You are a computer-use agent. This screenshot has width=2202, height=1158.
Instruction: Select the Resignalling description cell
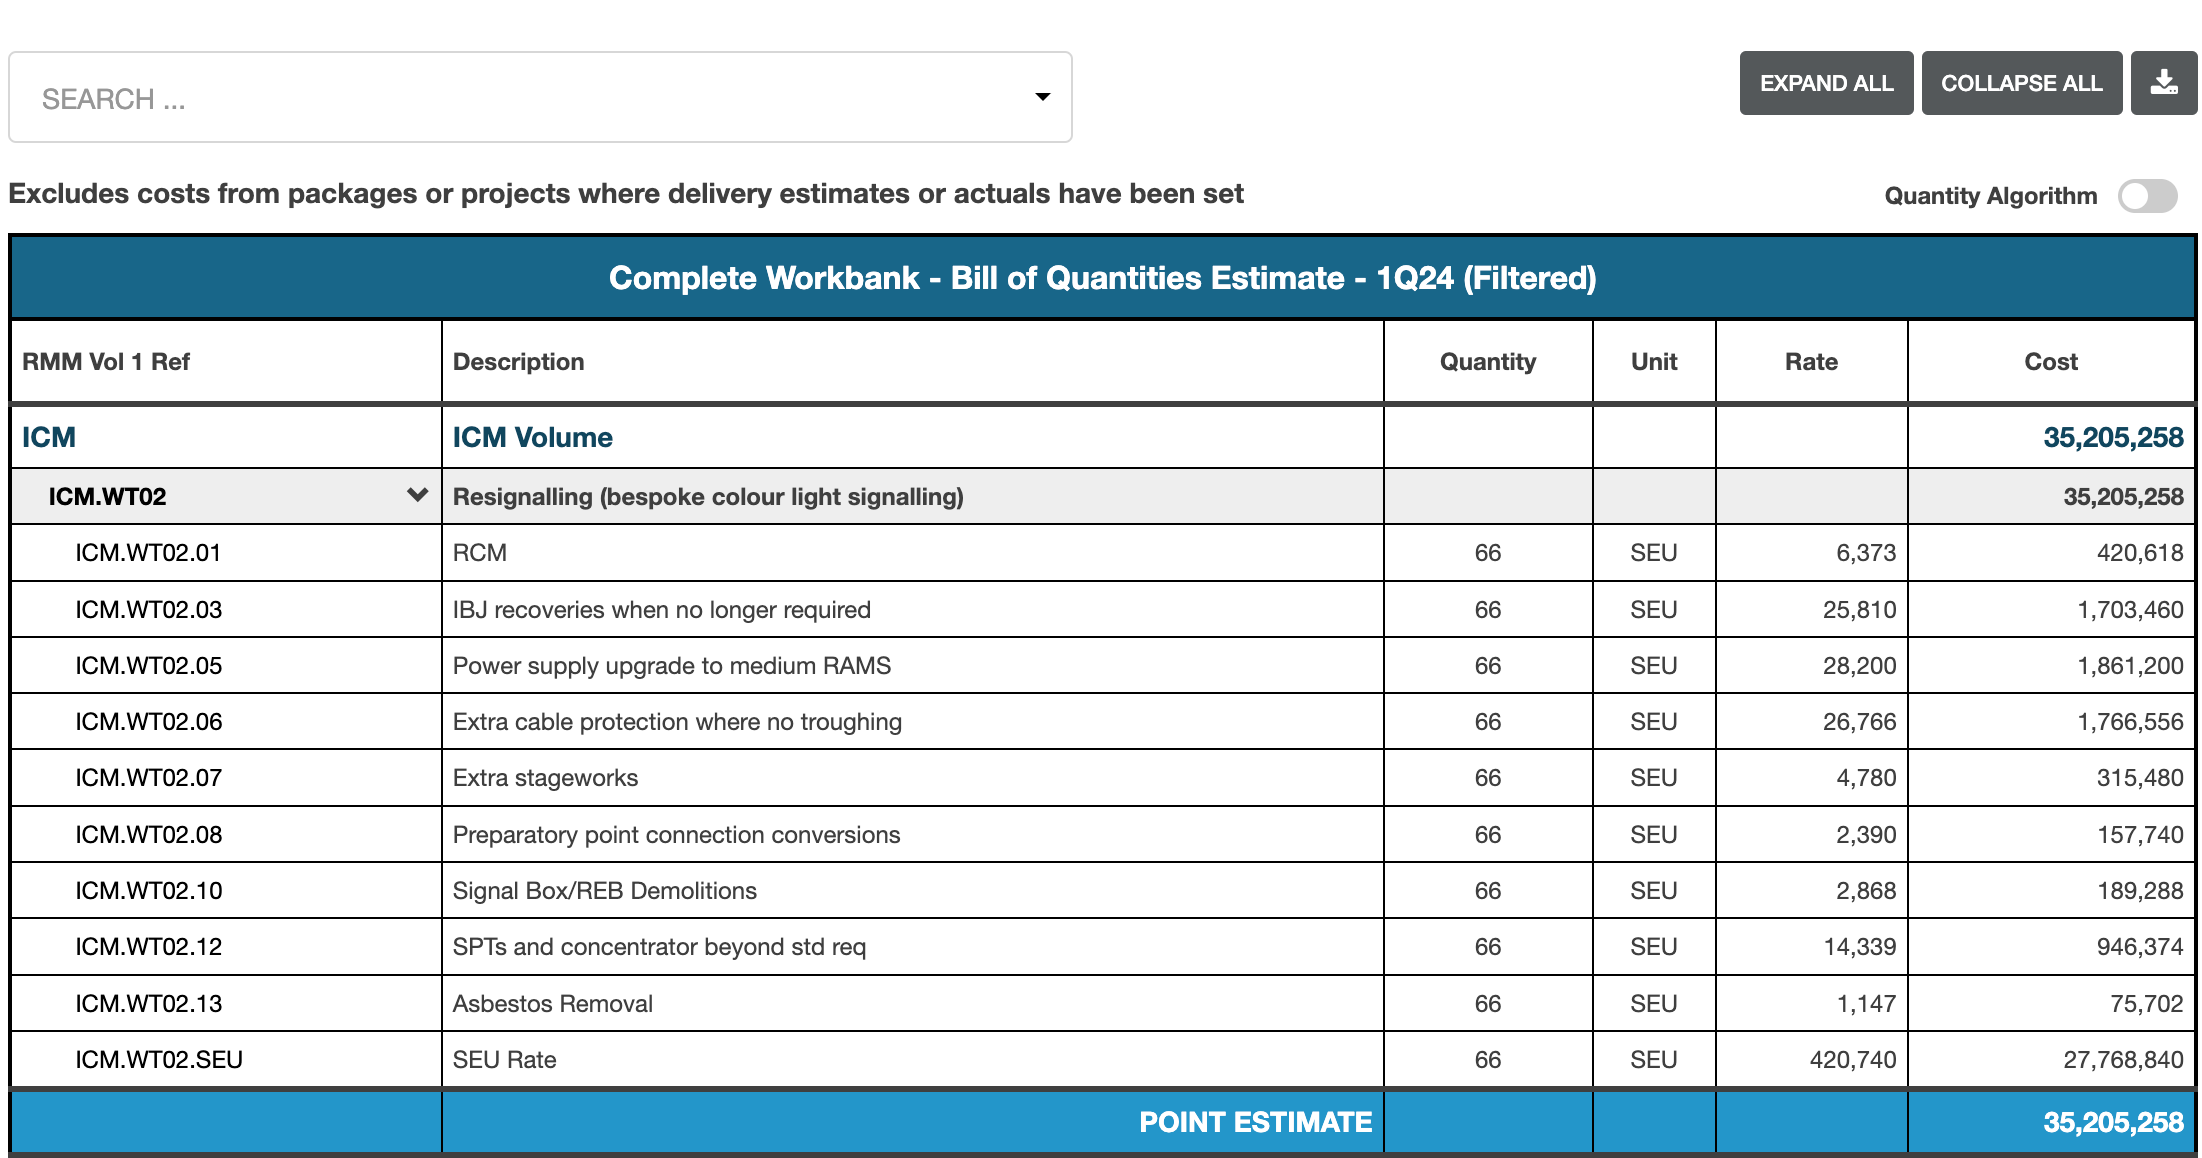click(x=708, y=497)
